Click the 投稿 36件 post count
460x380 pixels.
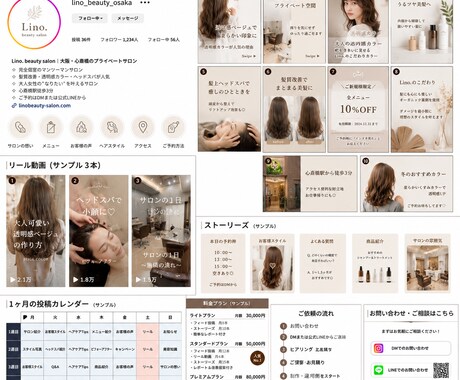coord(81,40)
